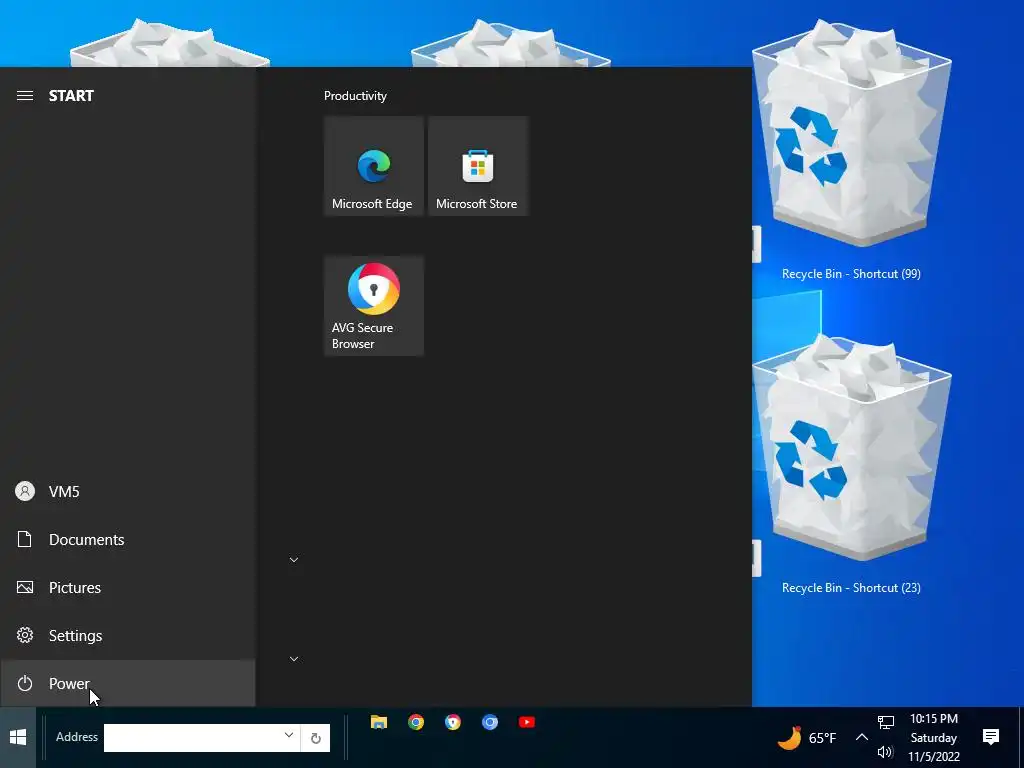1024x768 pixels.
Task: Open the VM5 user account
Action: 127,491
